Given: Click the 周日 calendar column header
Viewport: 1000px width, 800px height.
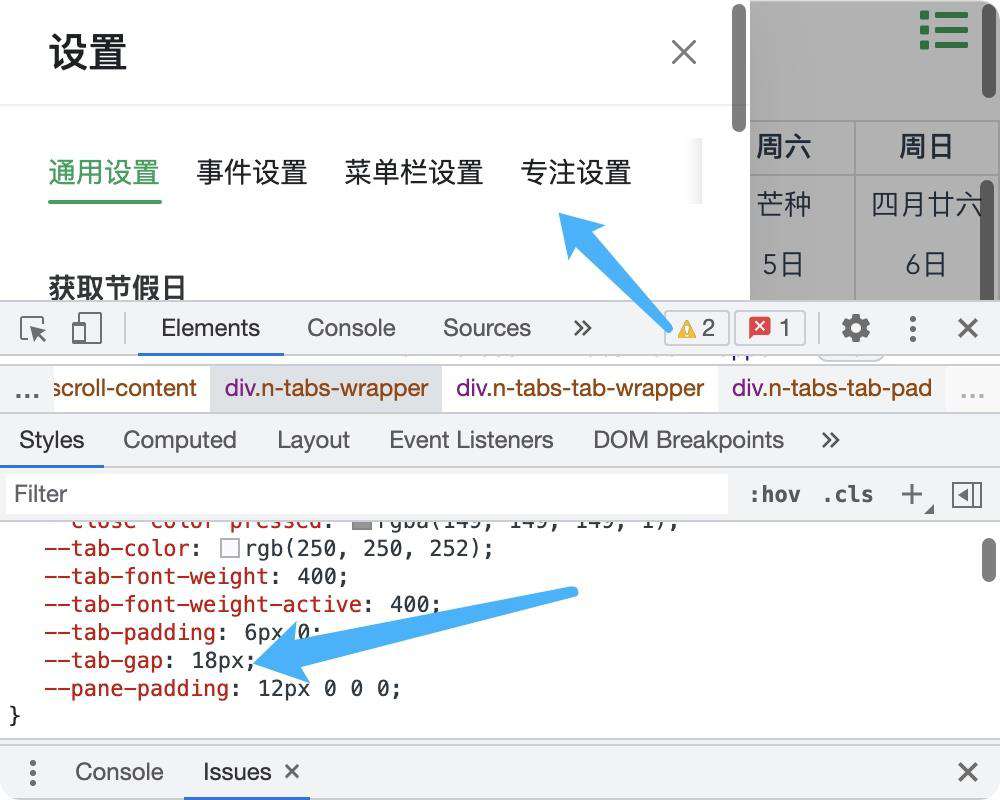Looking at the screenshot, I should pos(925,147).
